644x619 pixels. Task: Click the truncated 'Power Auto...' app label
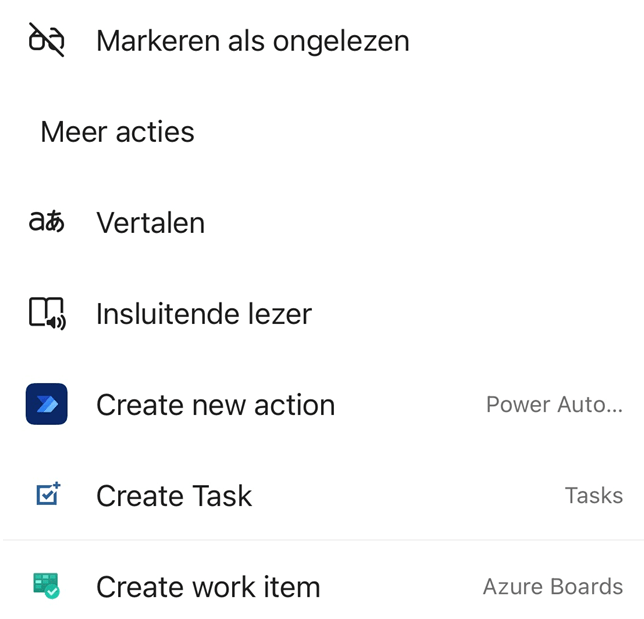[x=554, y=405]
